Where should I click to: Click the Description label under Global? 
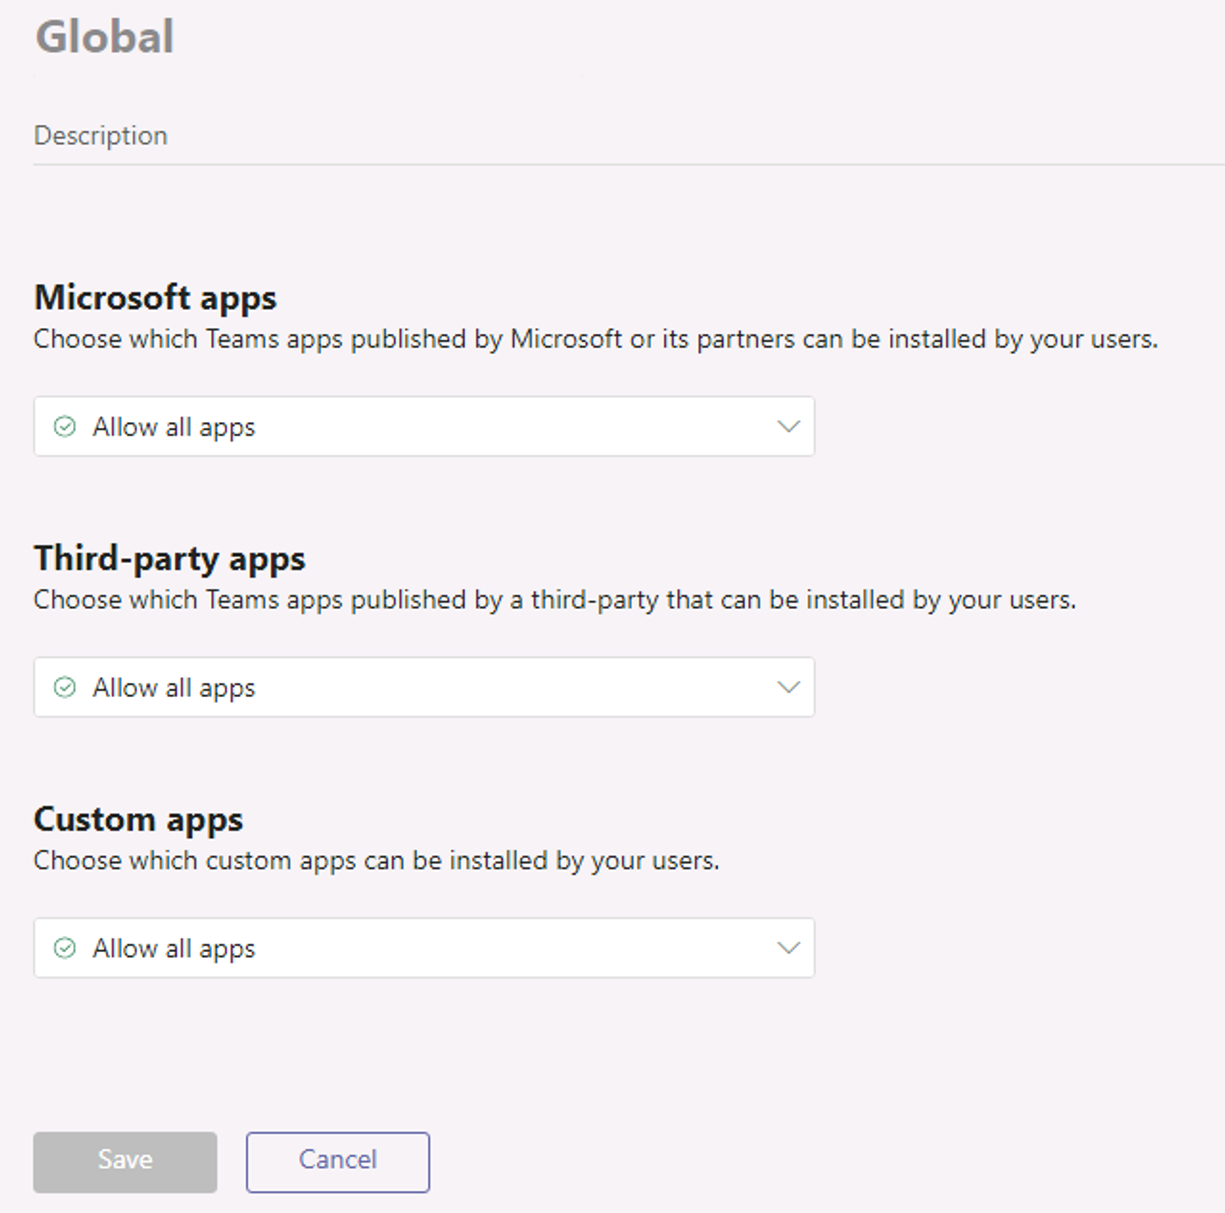[x=100, y=135]
